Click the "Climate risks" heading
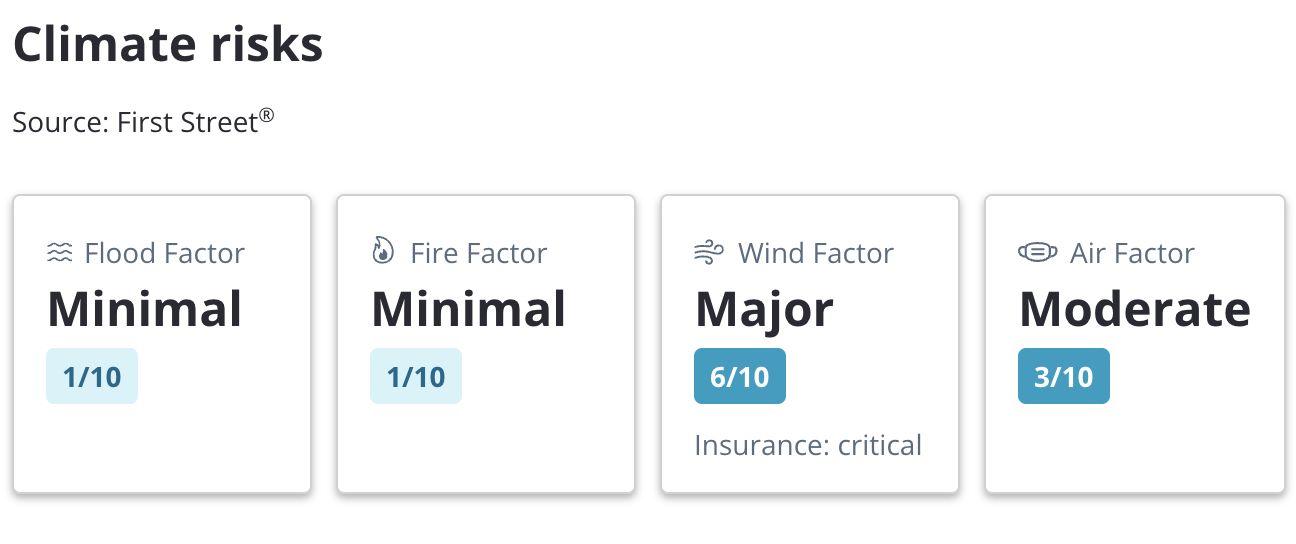This screenshot has height=544, width=1296. (168, 44)
